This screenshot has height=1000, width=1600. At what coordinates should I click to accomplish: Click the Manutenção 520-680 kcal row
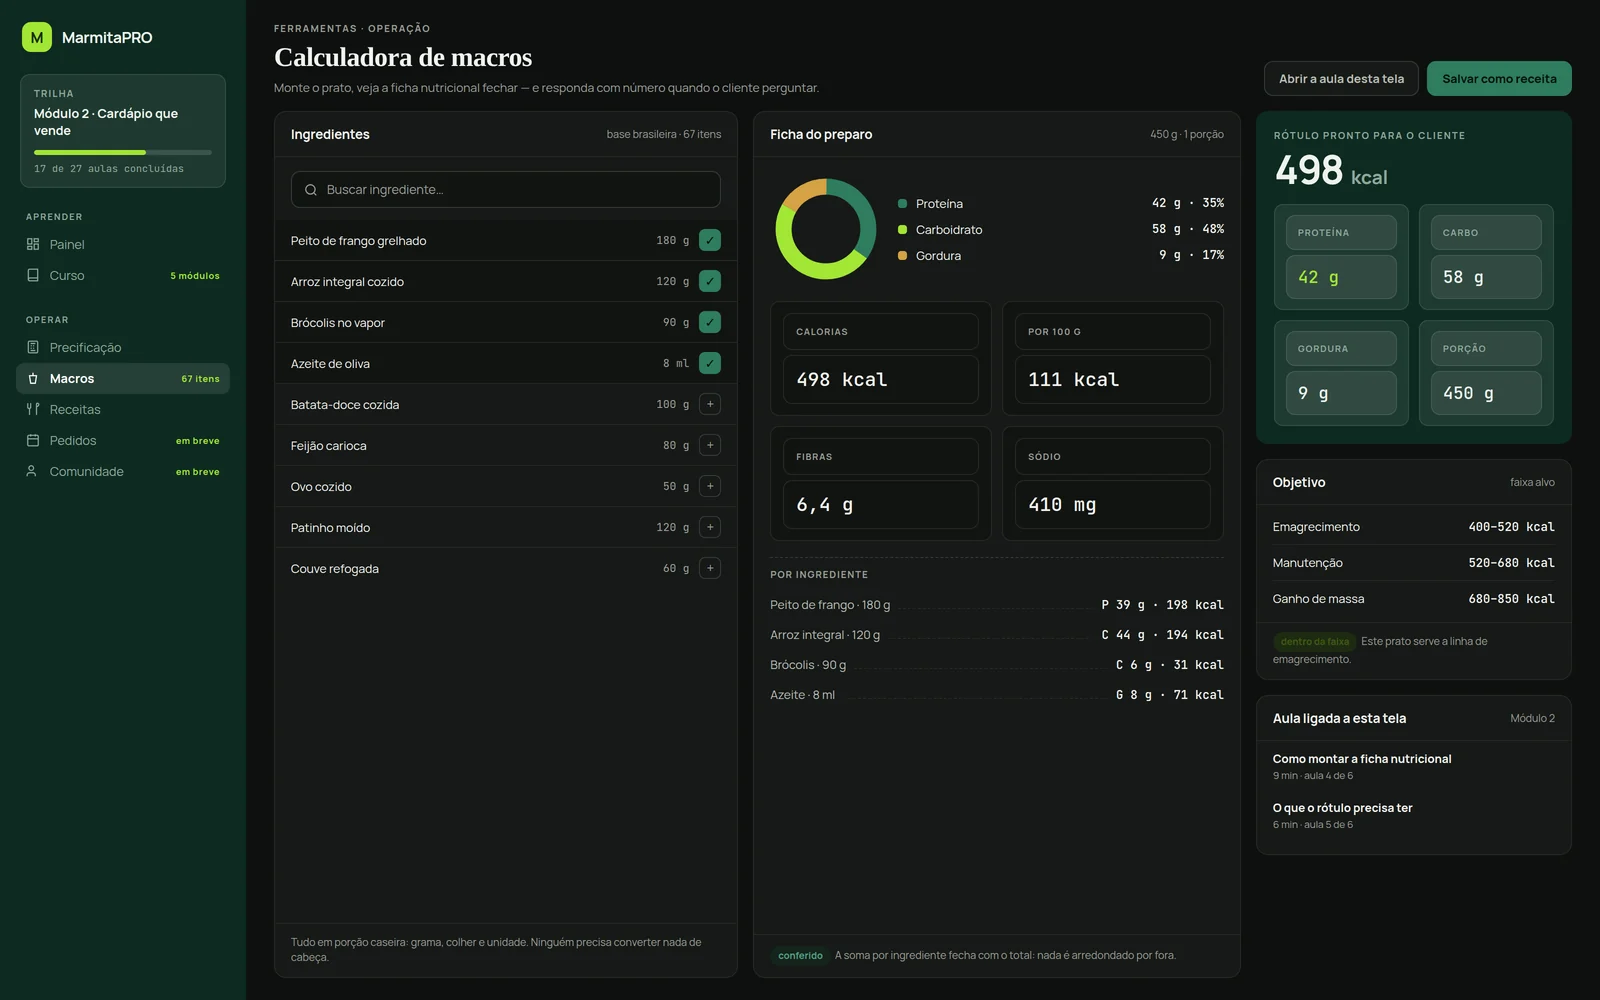[1413, 563]
